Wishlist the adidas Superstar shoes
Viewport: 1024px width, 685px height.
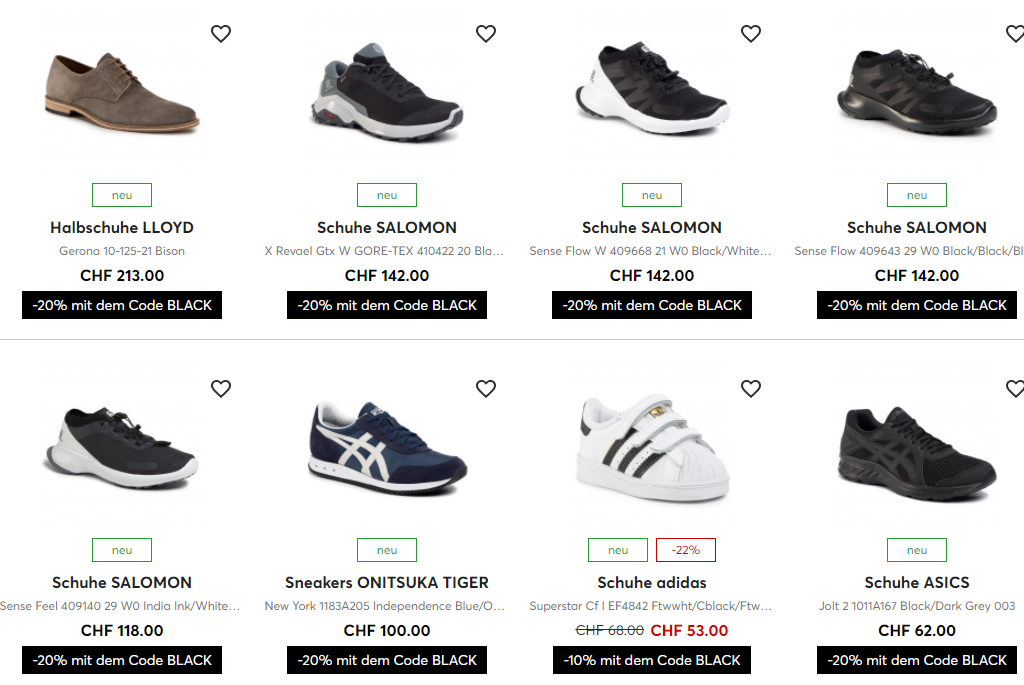click(x=751, y=389)
